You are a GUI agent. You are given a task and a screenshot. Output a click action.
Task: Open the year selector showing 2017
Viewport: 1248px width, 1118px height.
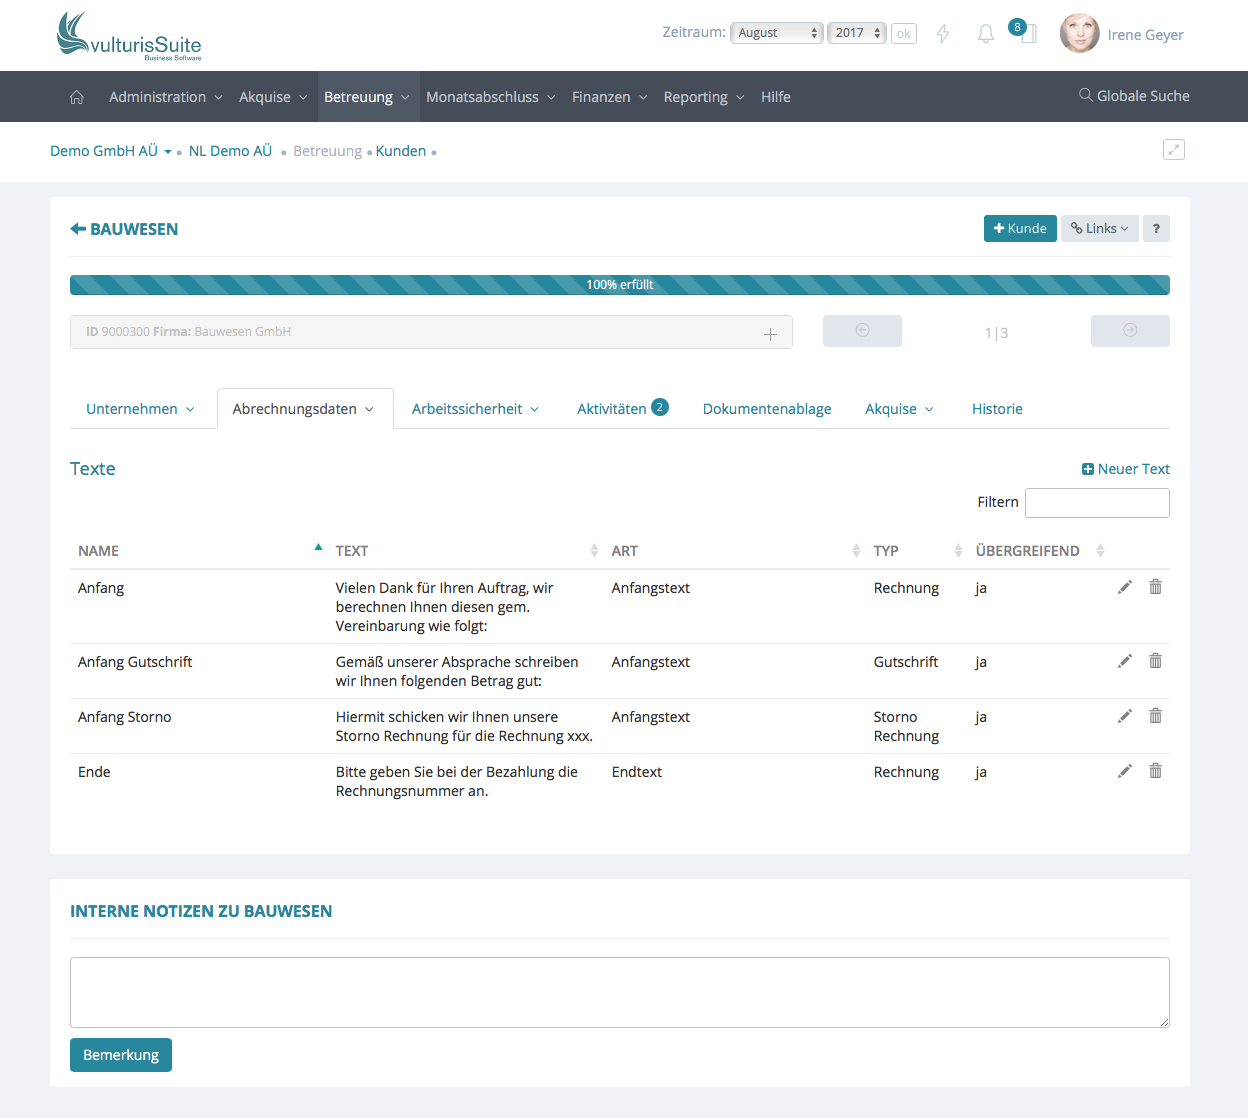tap(857, 33)
